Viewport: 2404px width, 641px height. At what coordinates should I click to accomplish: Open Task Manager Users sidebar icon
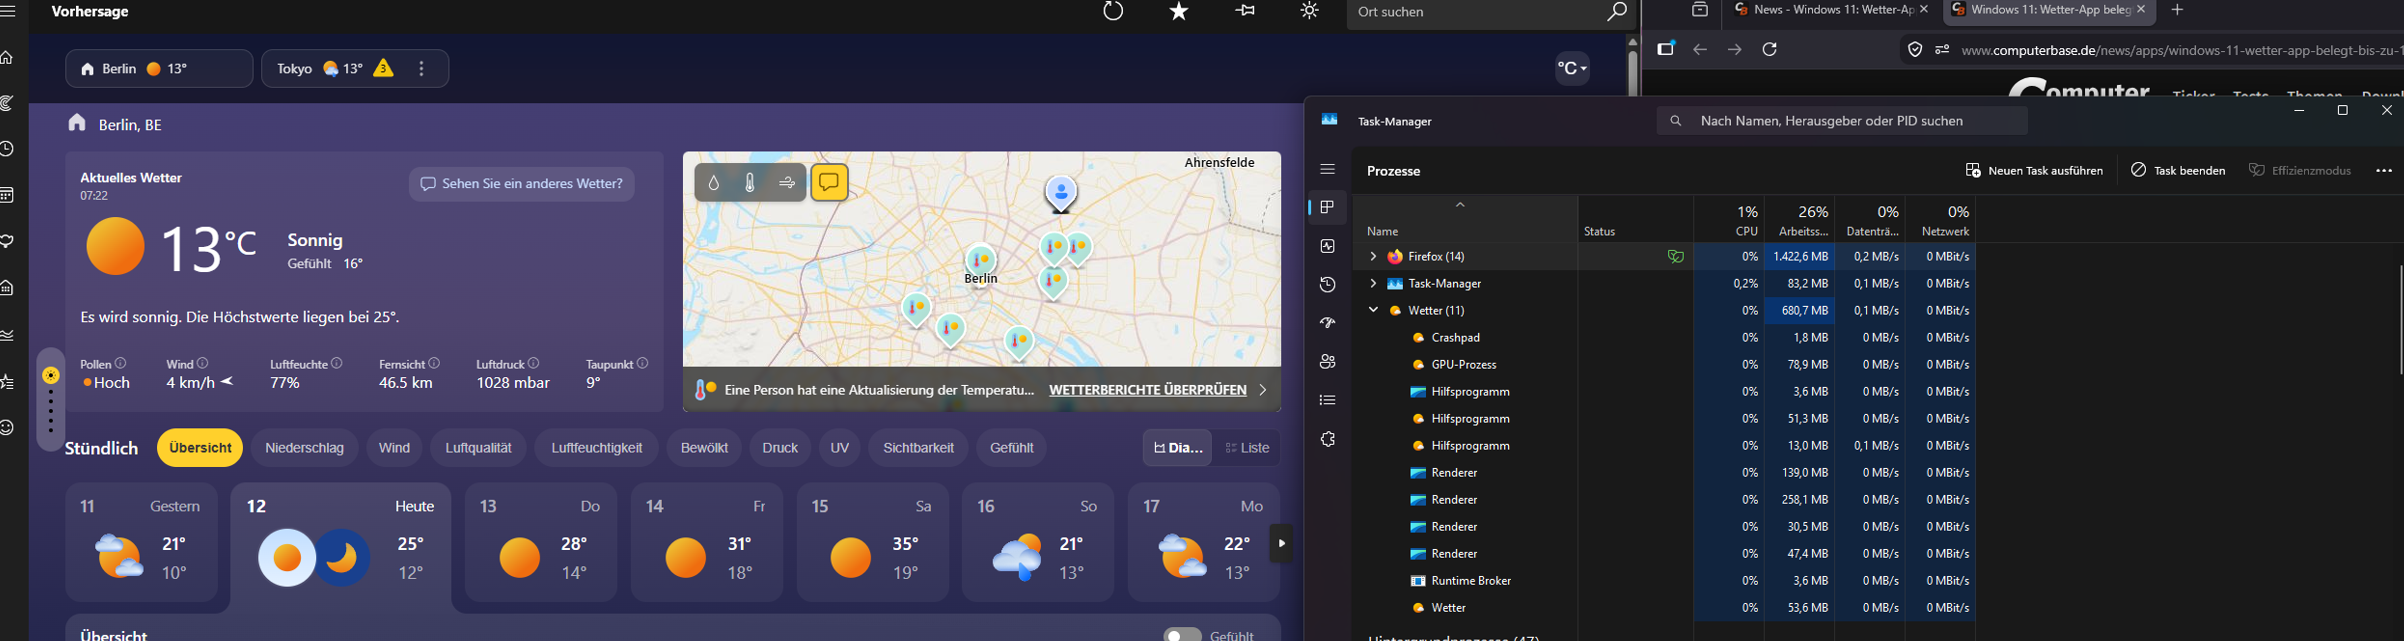(1327, 362)
